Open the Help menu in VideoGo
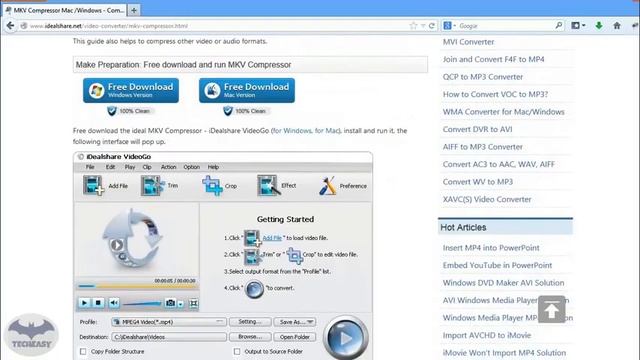This screenshot has width=640, height=360. coord(213,167)
